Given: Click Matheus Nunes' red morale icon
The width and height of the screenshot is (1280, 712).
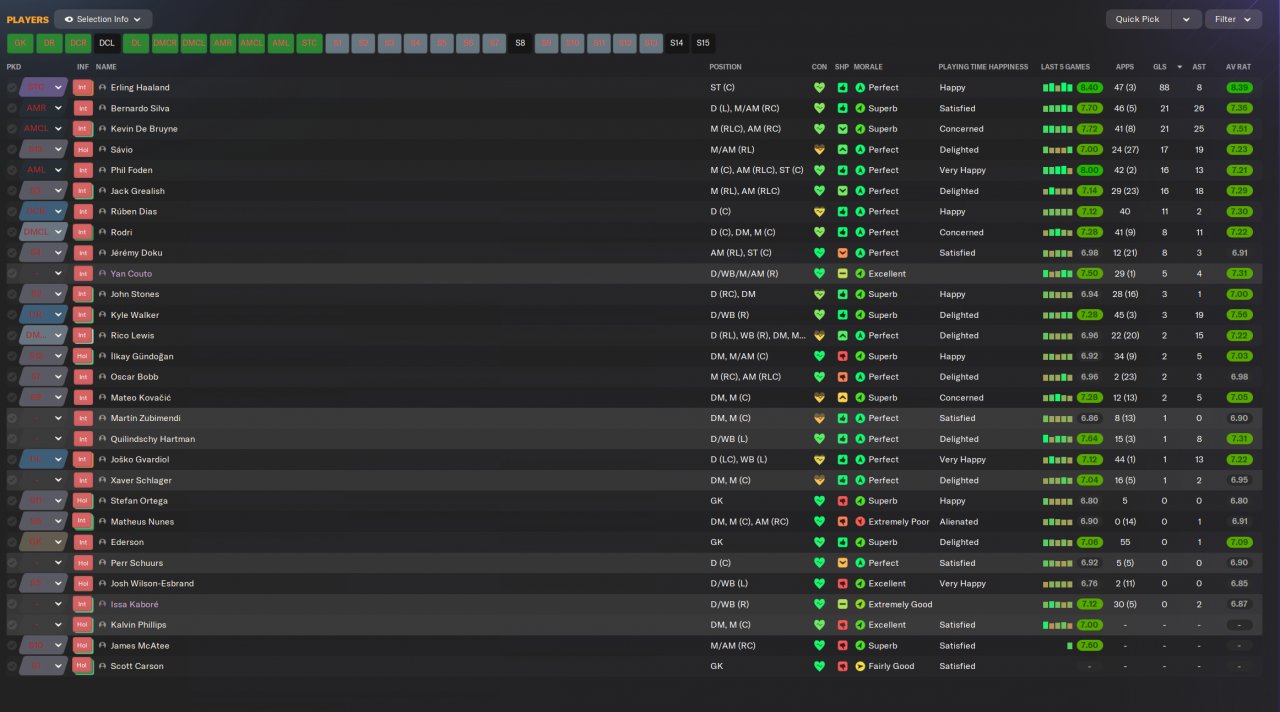Looking at the screenshot, I should pos(860,522).
